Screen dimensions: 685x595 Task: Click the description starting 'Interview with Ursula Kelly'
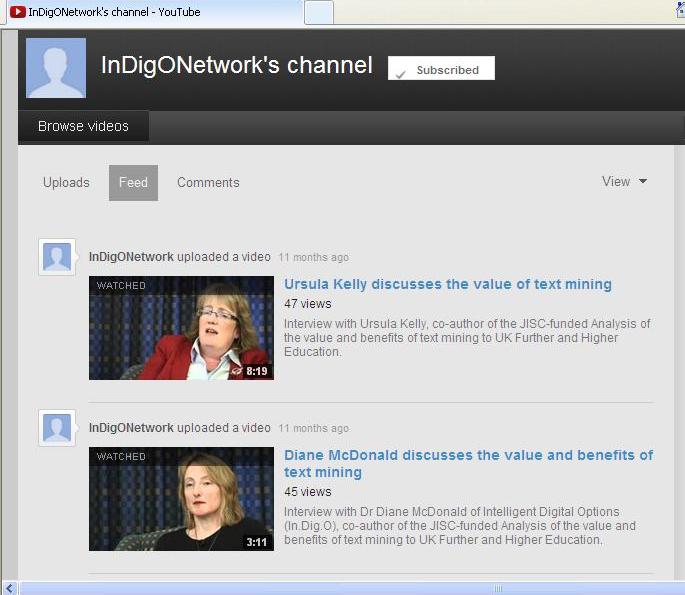coord(467,338)
